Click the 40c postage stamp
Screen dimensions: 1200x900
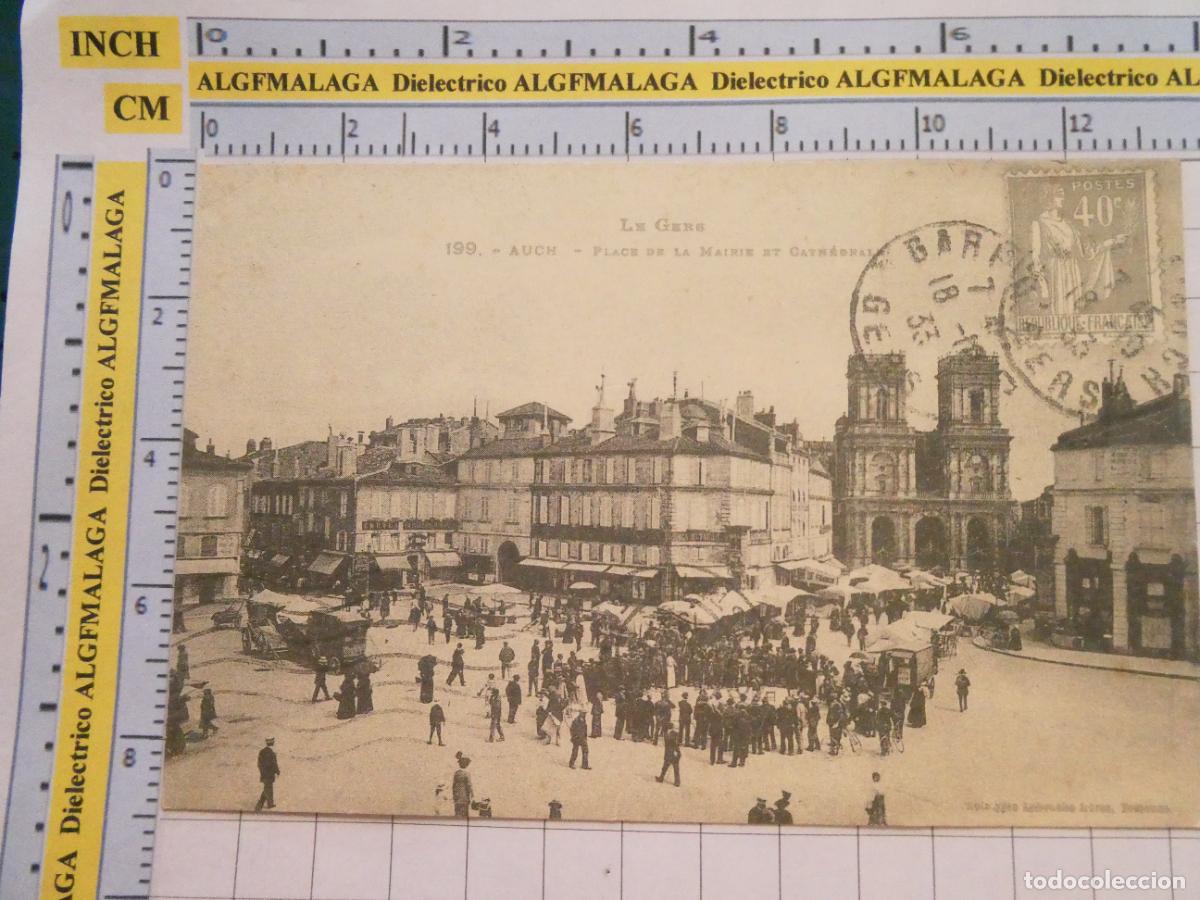click(1082, 255)
